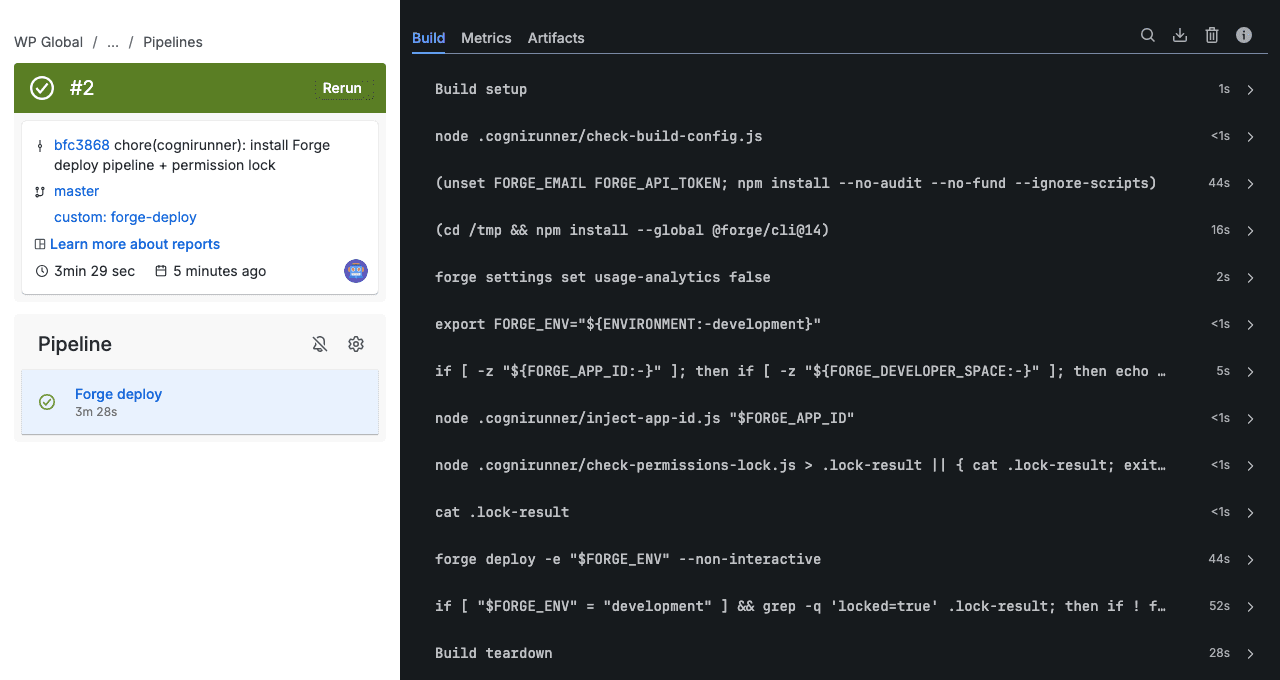Viewport: 1280px width, 680px height.
Task: Click 'forge settings set usage-analytics false' text
Action: click(x=603, y=277)
